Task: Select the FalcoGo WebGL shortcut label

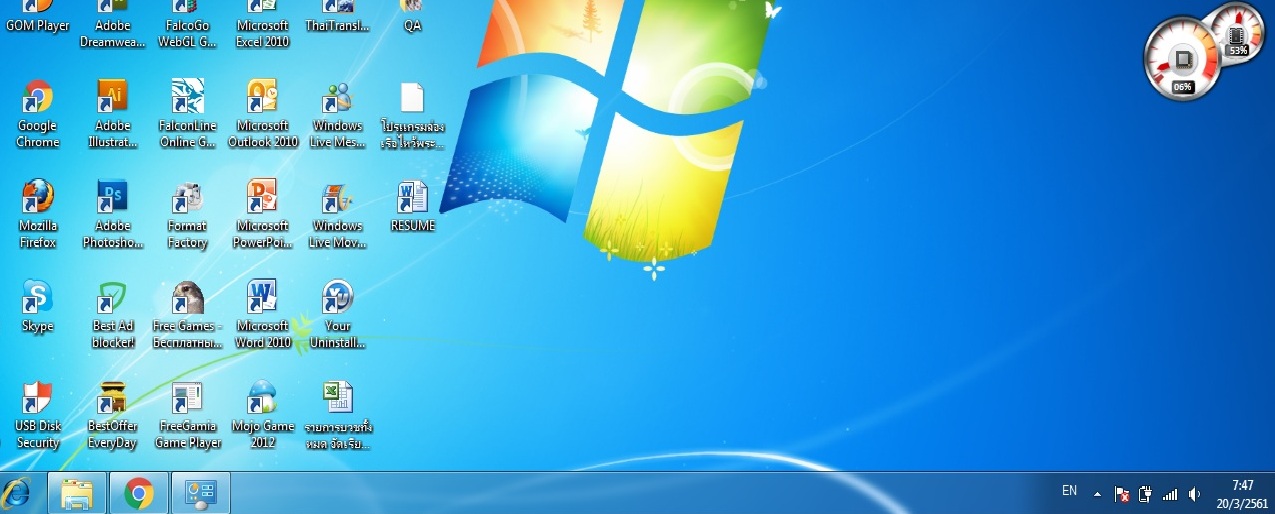Action: 187,34
